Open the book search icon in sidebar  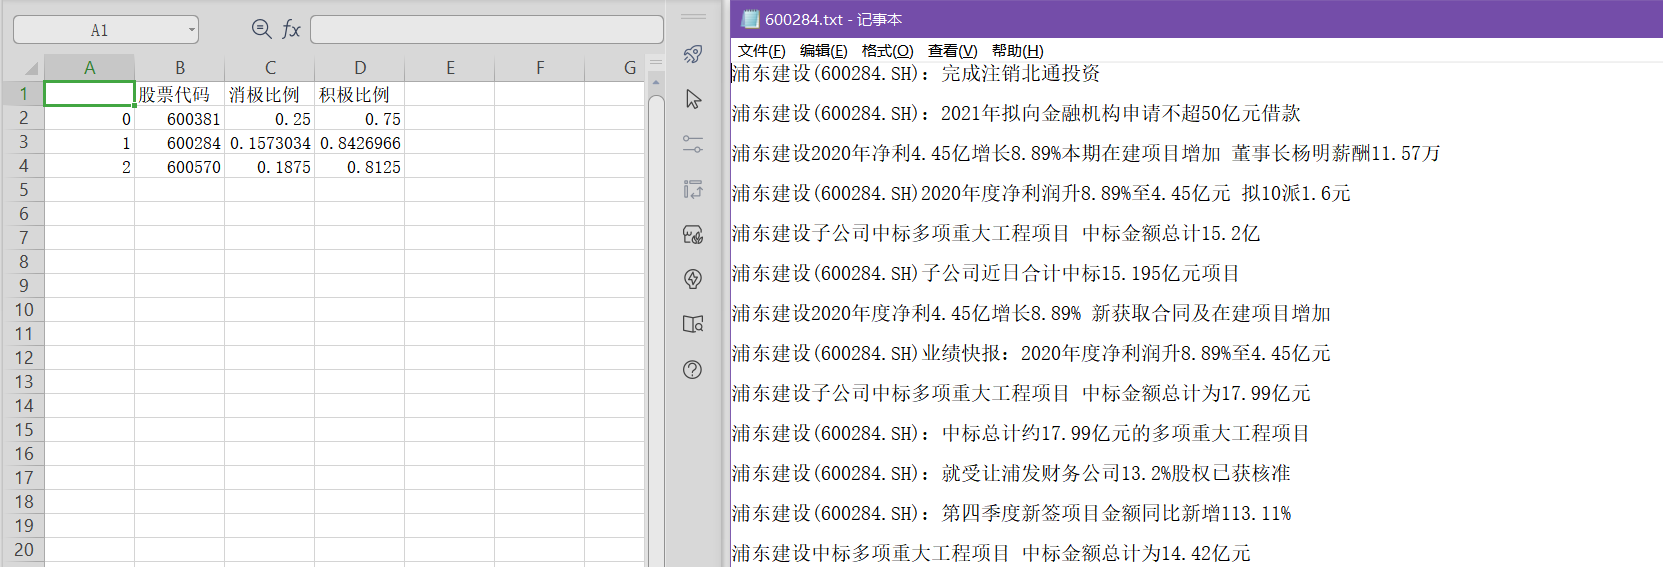click(693, 324)
